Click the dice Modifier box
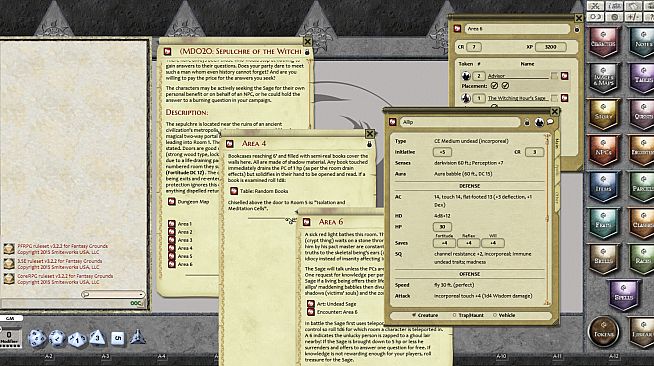 tap(10, 337)
